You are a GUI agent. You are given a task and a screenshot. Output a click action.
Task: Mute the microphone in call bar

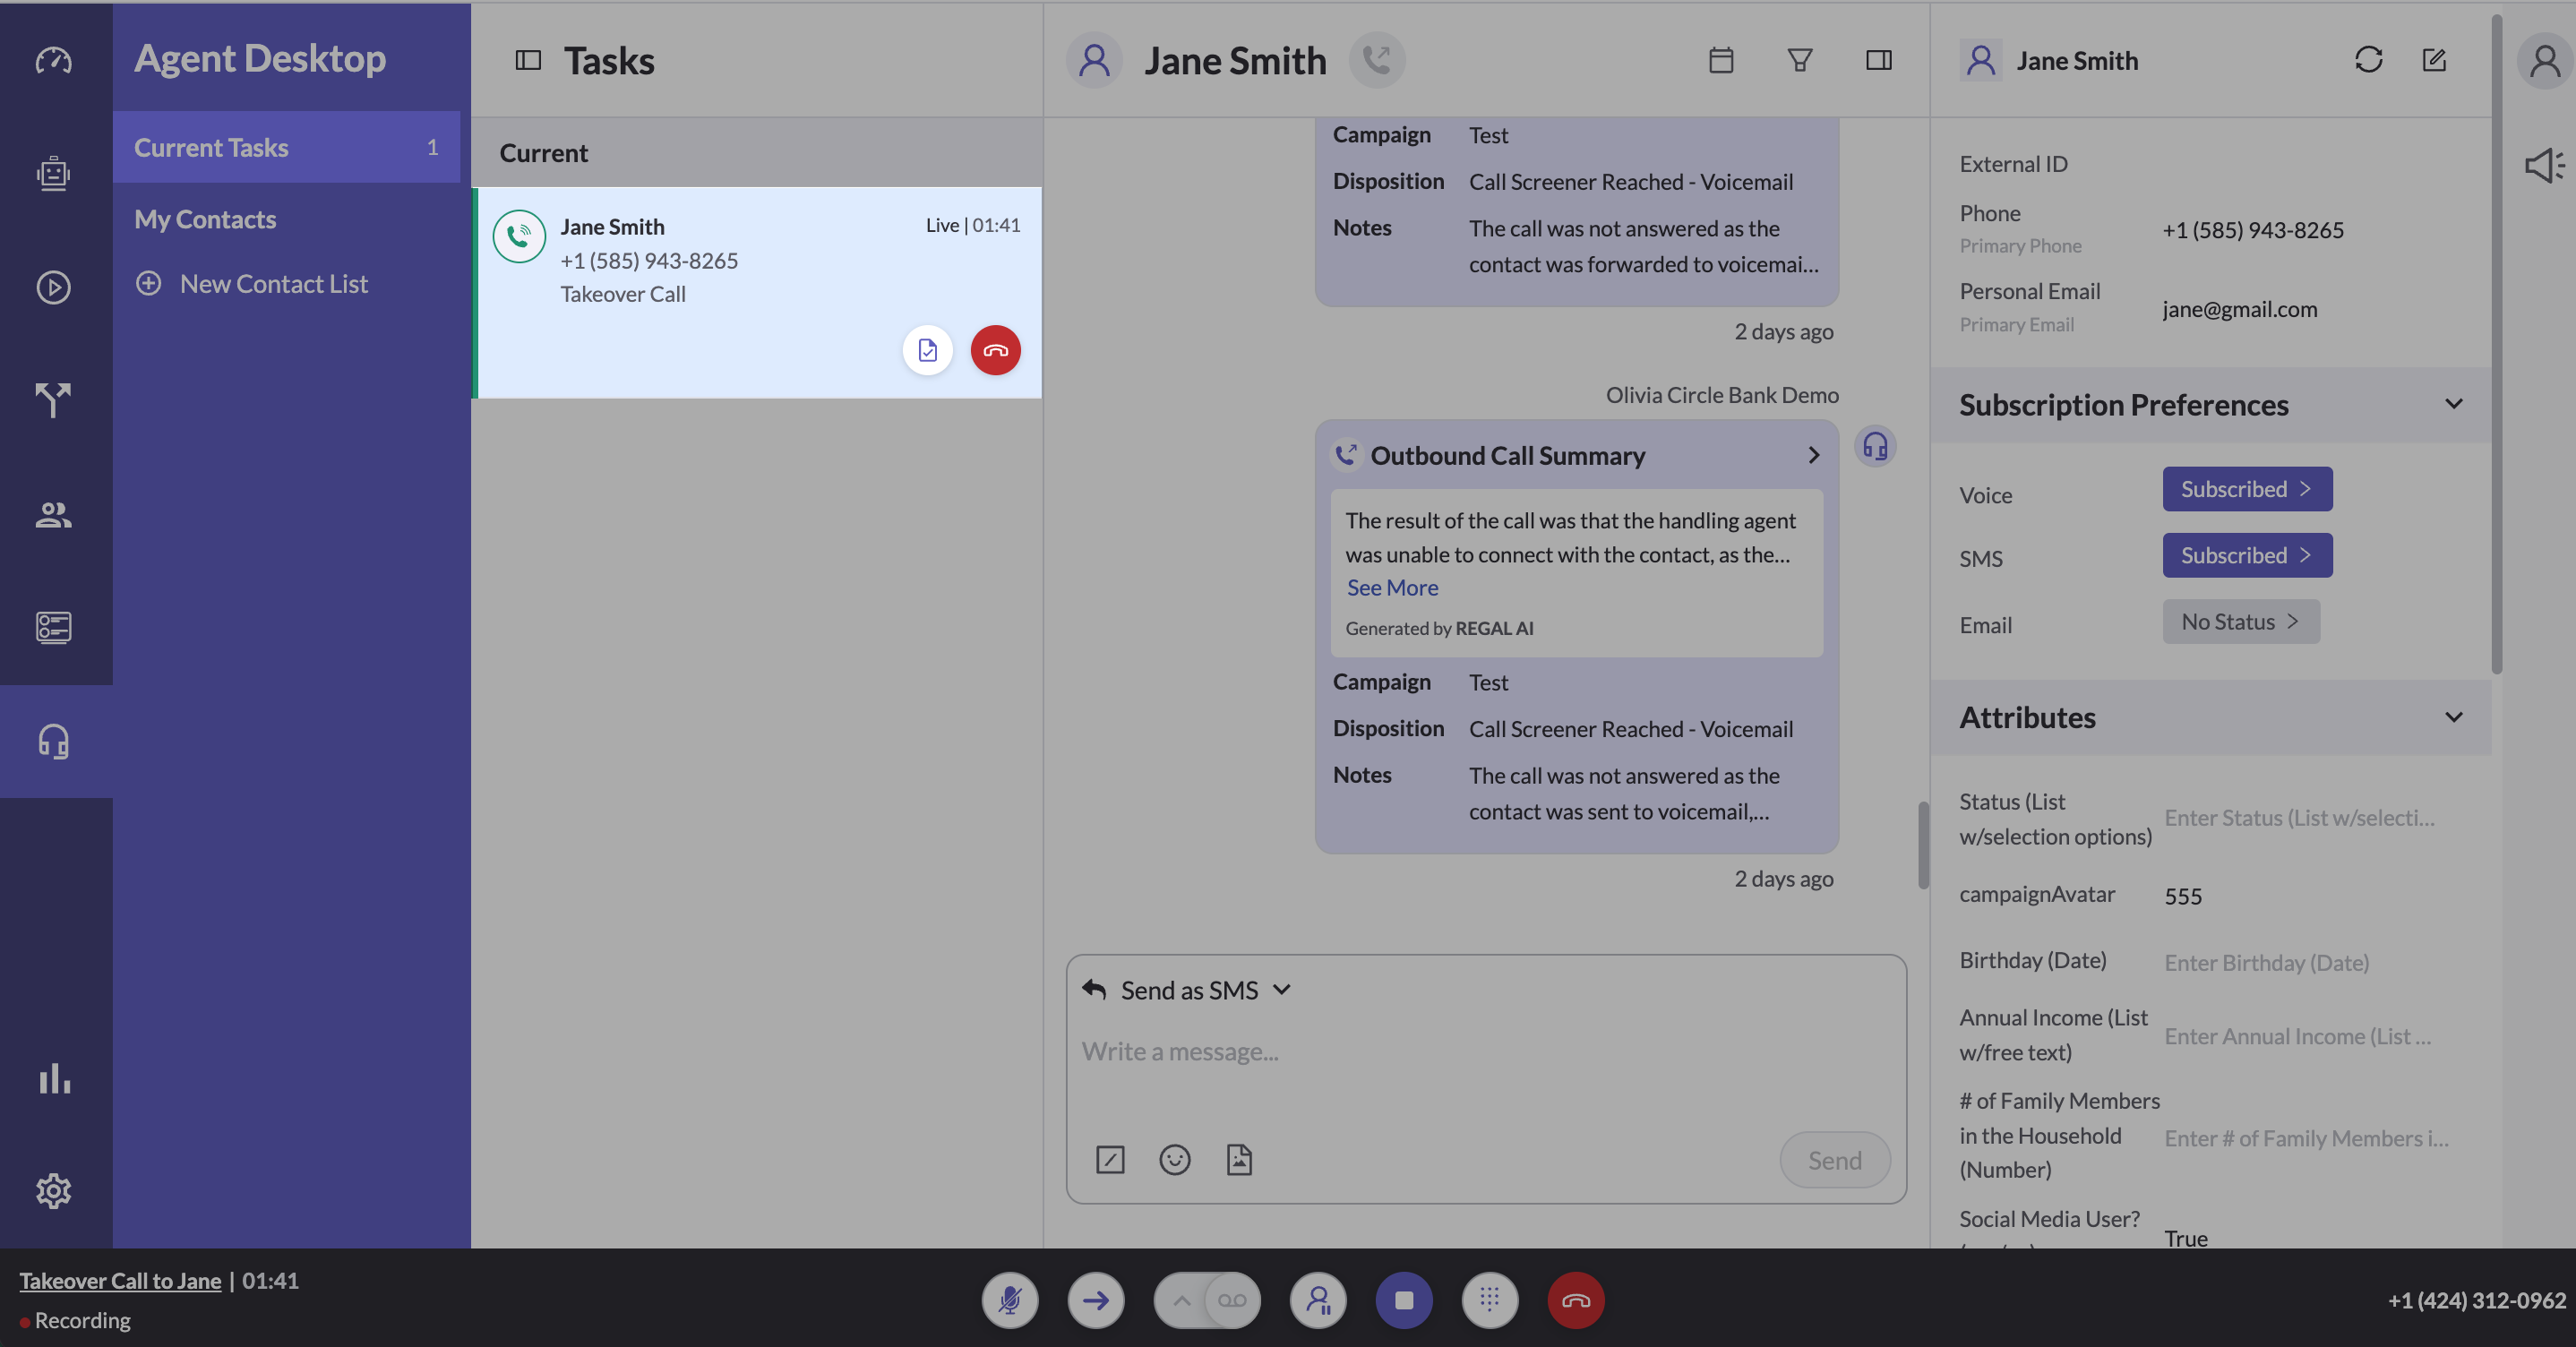1009,1300
